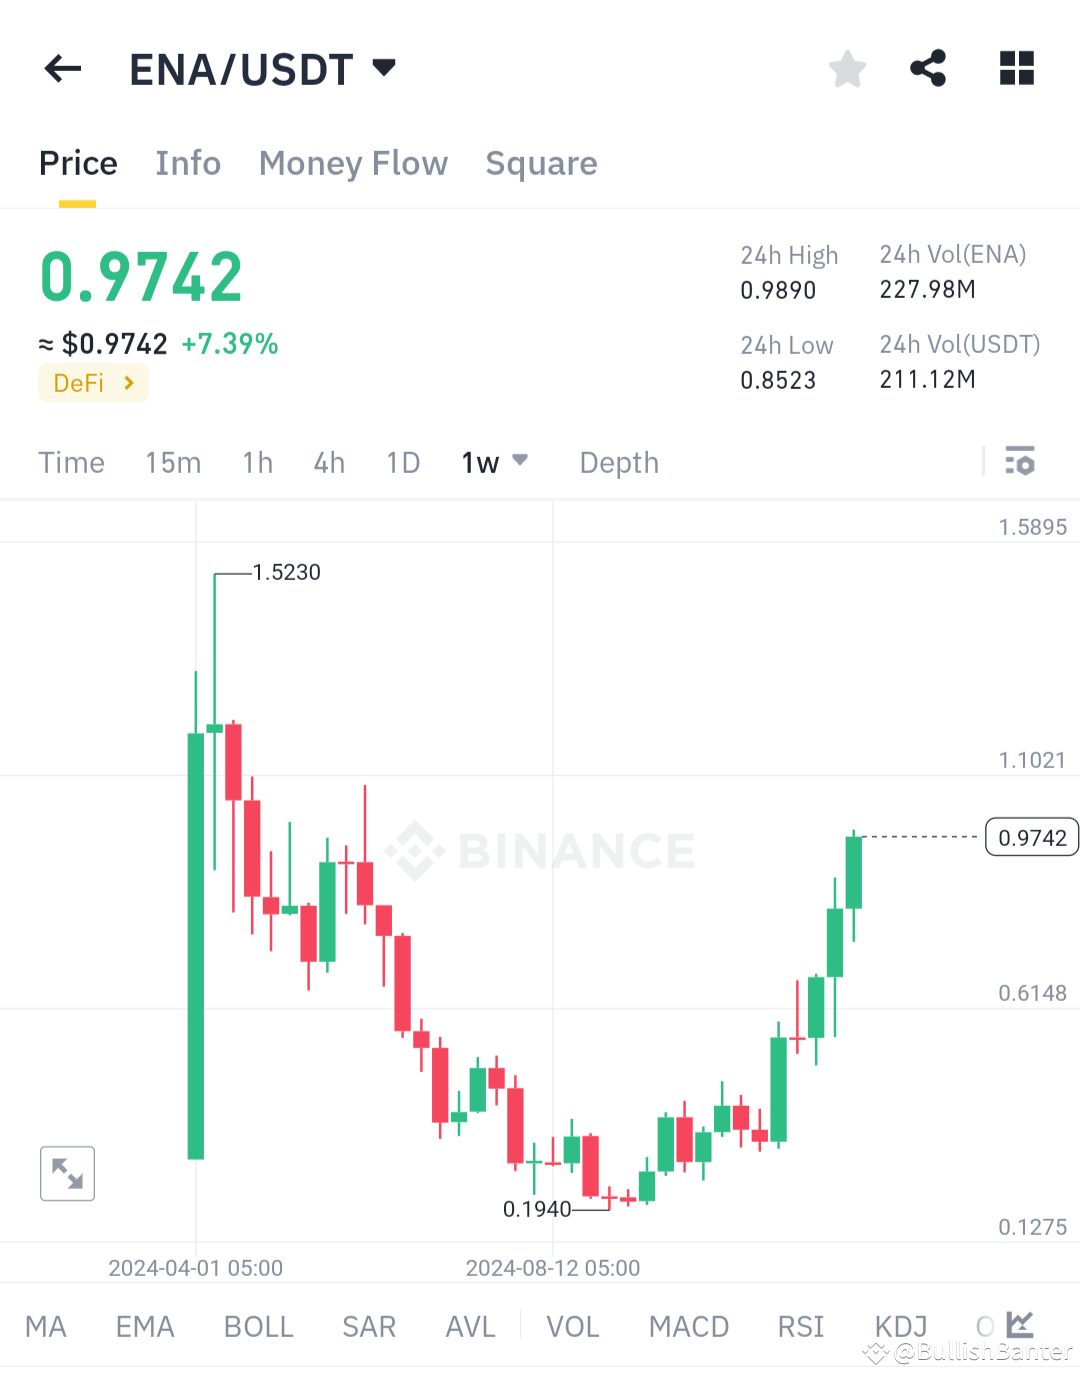Apply the MACD indicator

[688, 1325]
